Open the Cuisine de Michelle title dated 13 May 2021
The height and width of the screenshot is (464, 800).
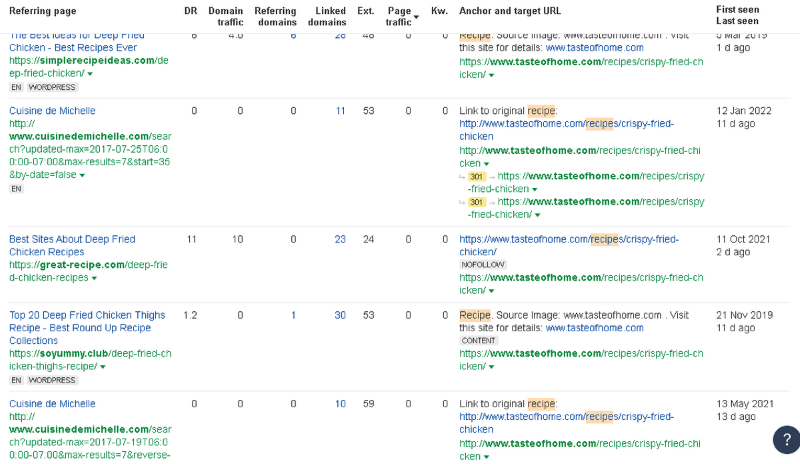[x=52, y=404]
